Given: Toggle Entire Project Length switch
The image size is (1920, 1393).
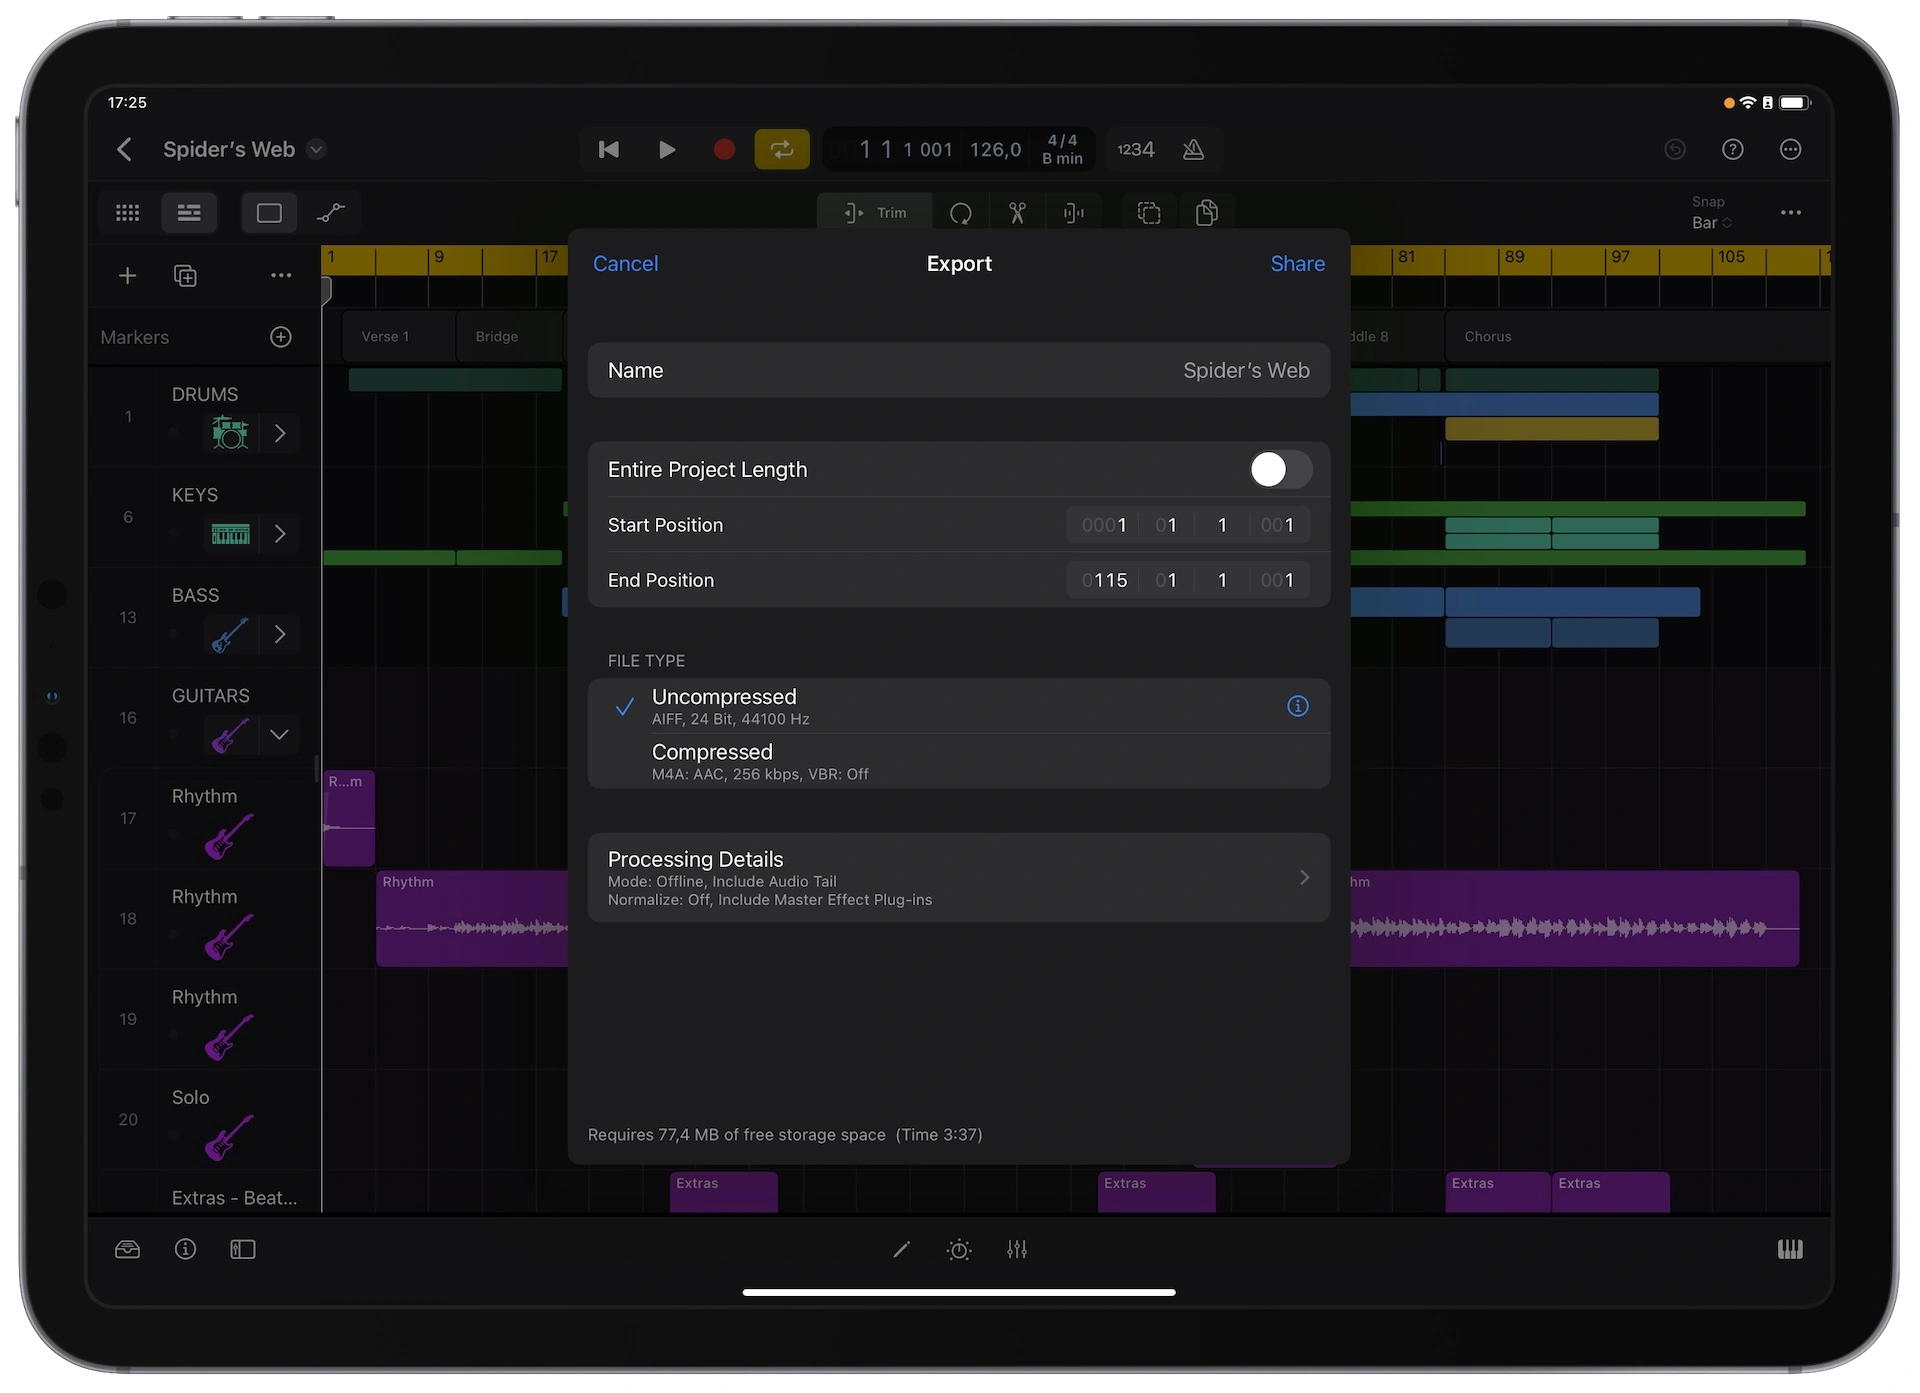Looking at the screenshot, I should pos(1280,470).
